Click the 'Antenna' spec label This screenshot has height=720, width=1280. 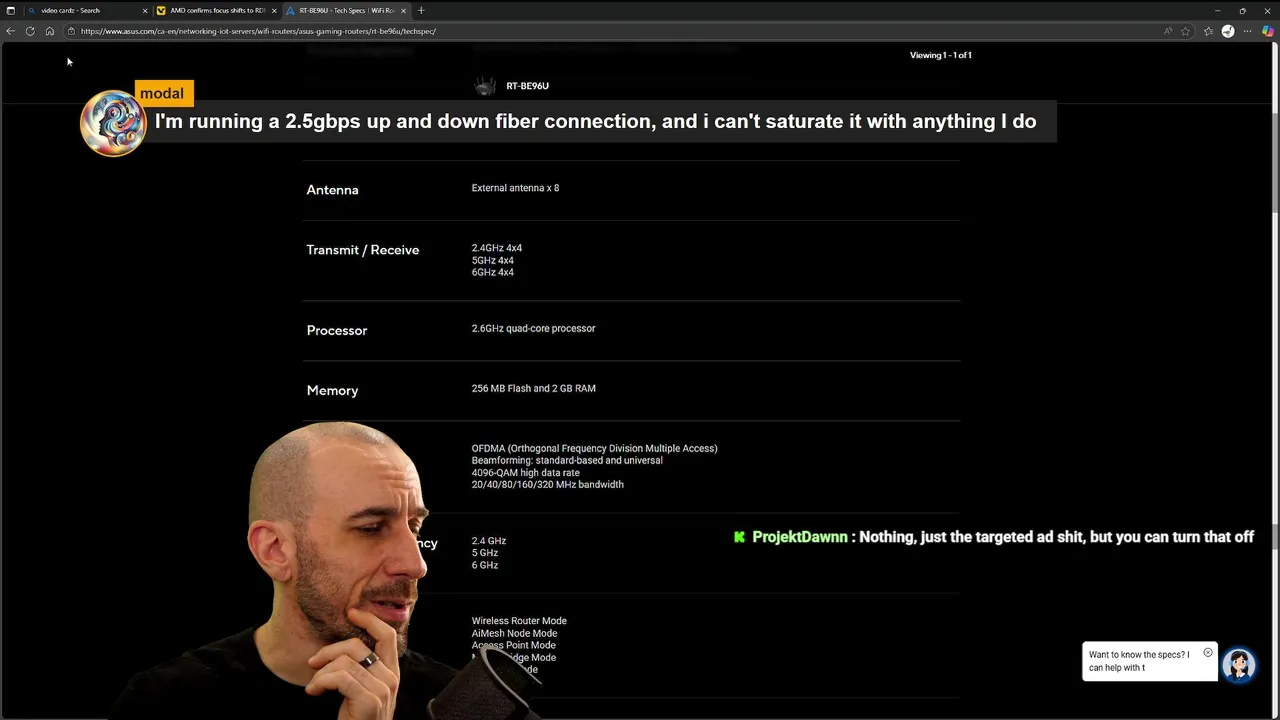(332, 190)
